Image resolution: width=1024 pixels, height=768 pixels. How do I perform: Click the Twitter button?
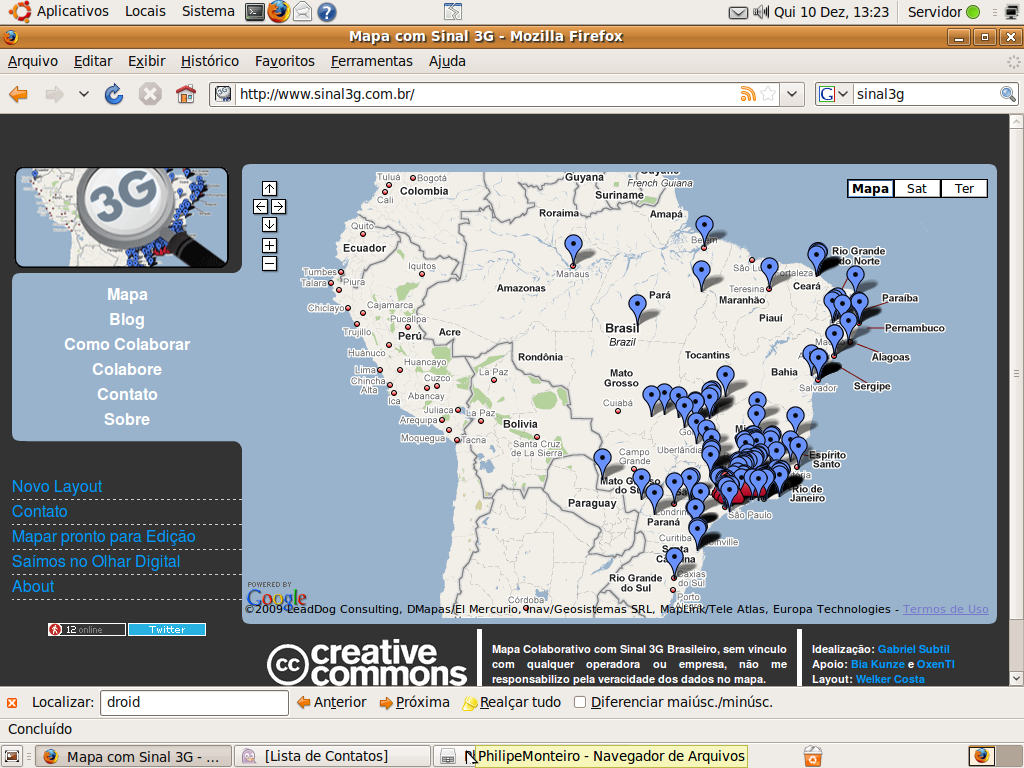(167, 630)
